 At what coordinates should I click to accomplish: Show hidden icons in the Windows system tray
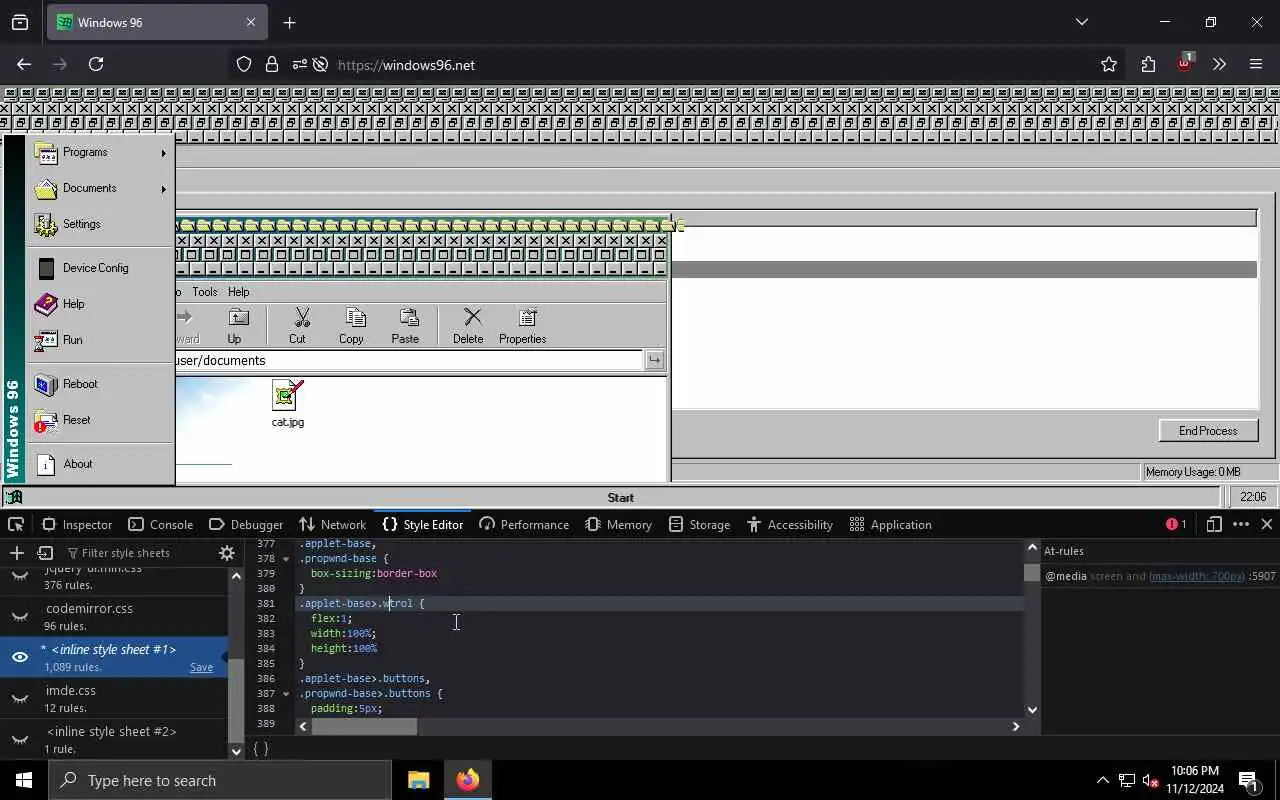(x=1103, y=780)
